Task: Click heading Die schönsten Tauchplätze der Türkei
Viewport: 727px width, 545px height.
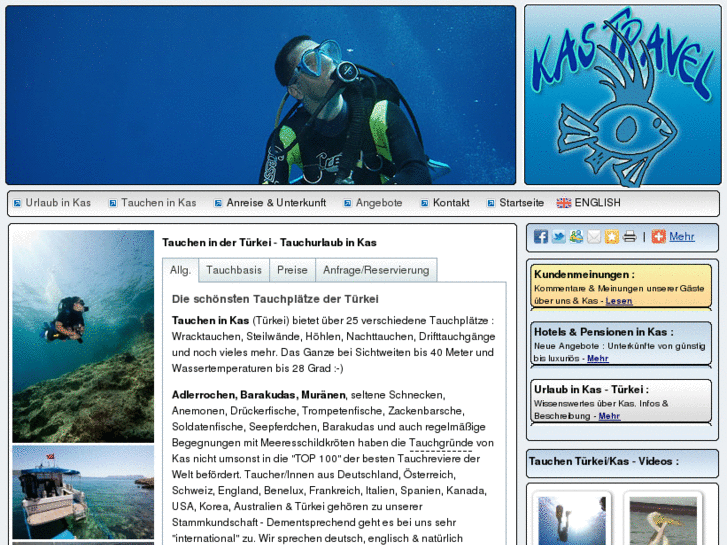Action: coord(275,299)
